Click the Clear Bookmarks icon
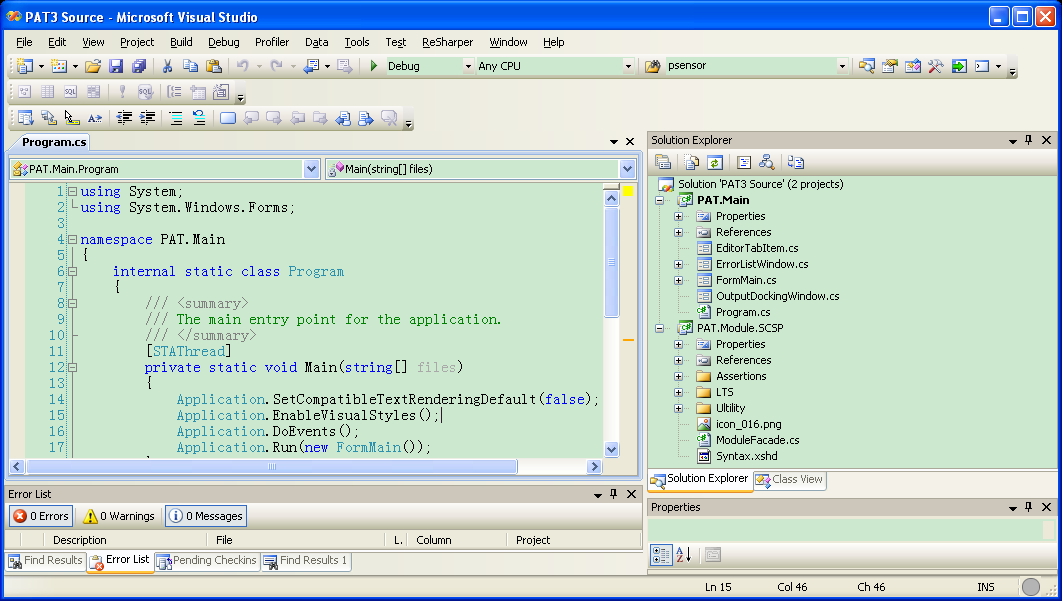 [388, 118]
